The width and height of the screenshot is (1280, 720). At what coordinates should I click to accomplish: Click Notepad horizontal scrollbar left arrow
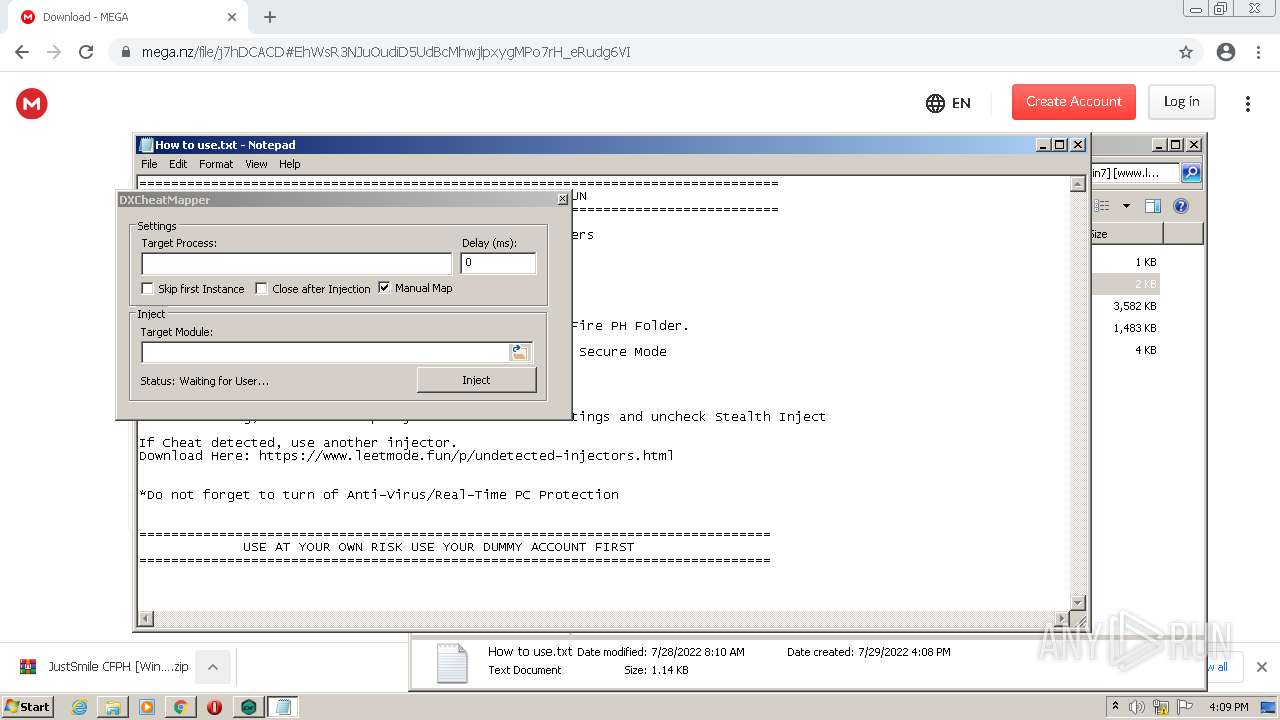click(x=146, y=619)
